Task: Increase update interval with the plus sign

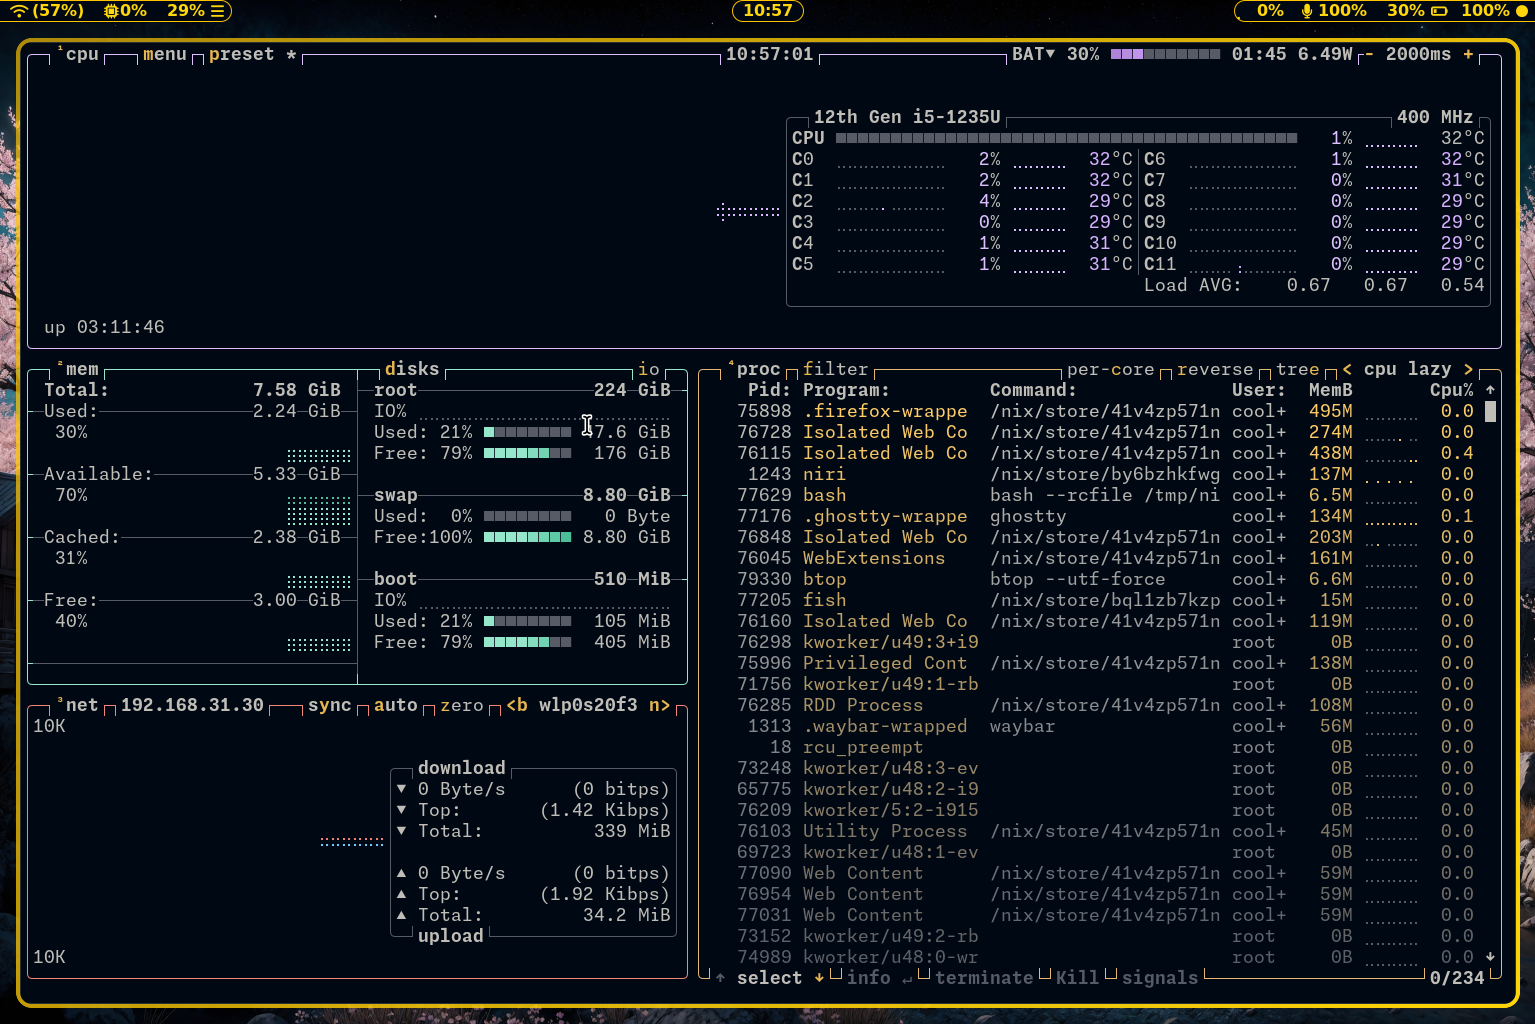Action: (1468, 54)
